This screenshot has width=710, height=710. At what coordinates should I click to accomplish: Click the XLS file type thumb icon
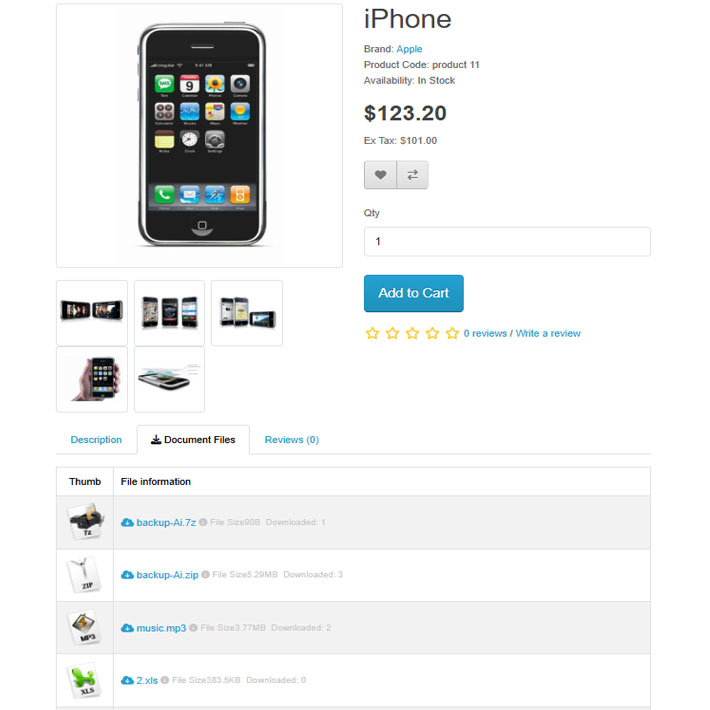click(x=84, y=681)
